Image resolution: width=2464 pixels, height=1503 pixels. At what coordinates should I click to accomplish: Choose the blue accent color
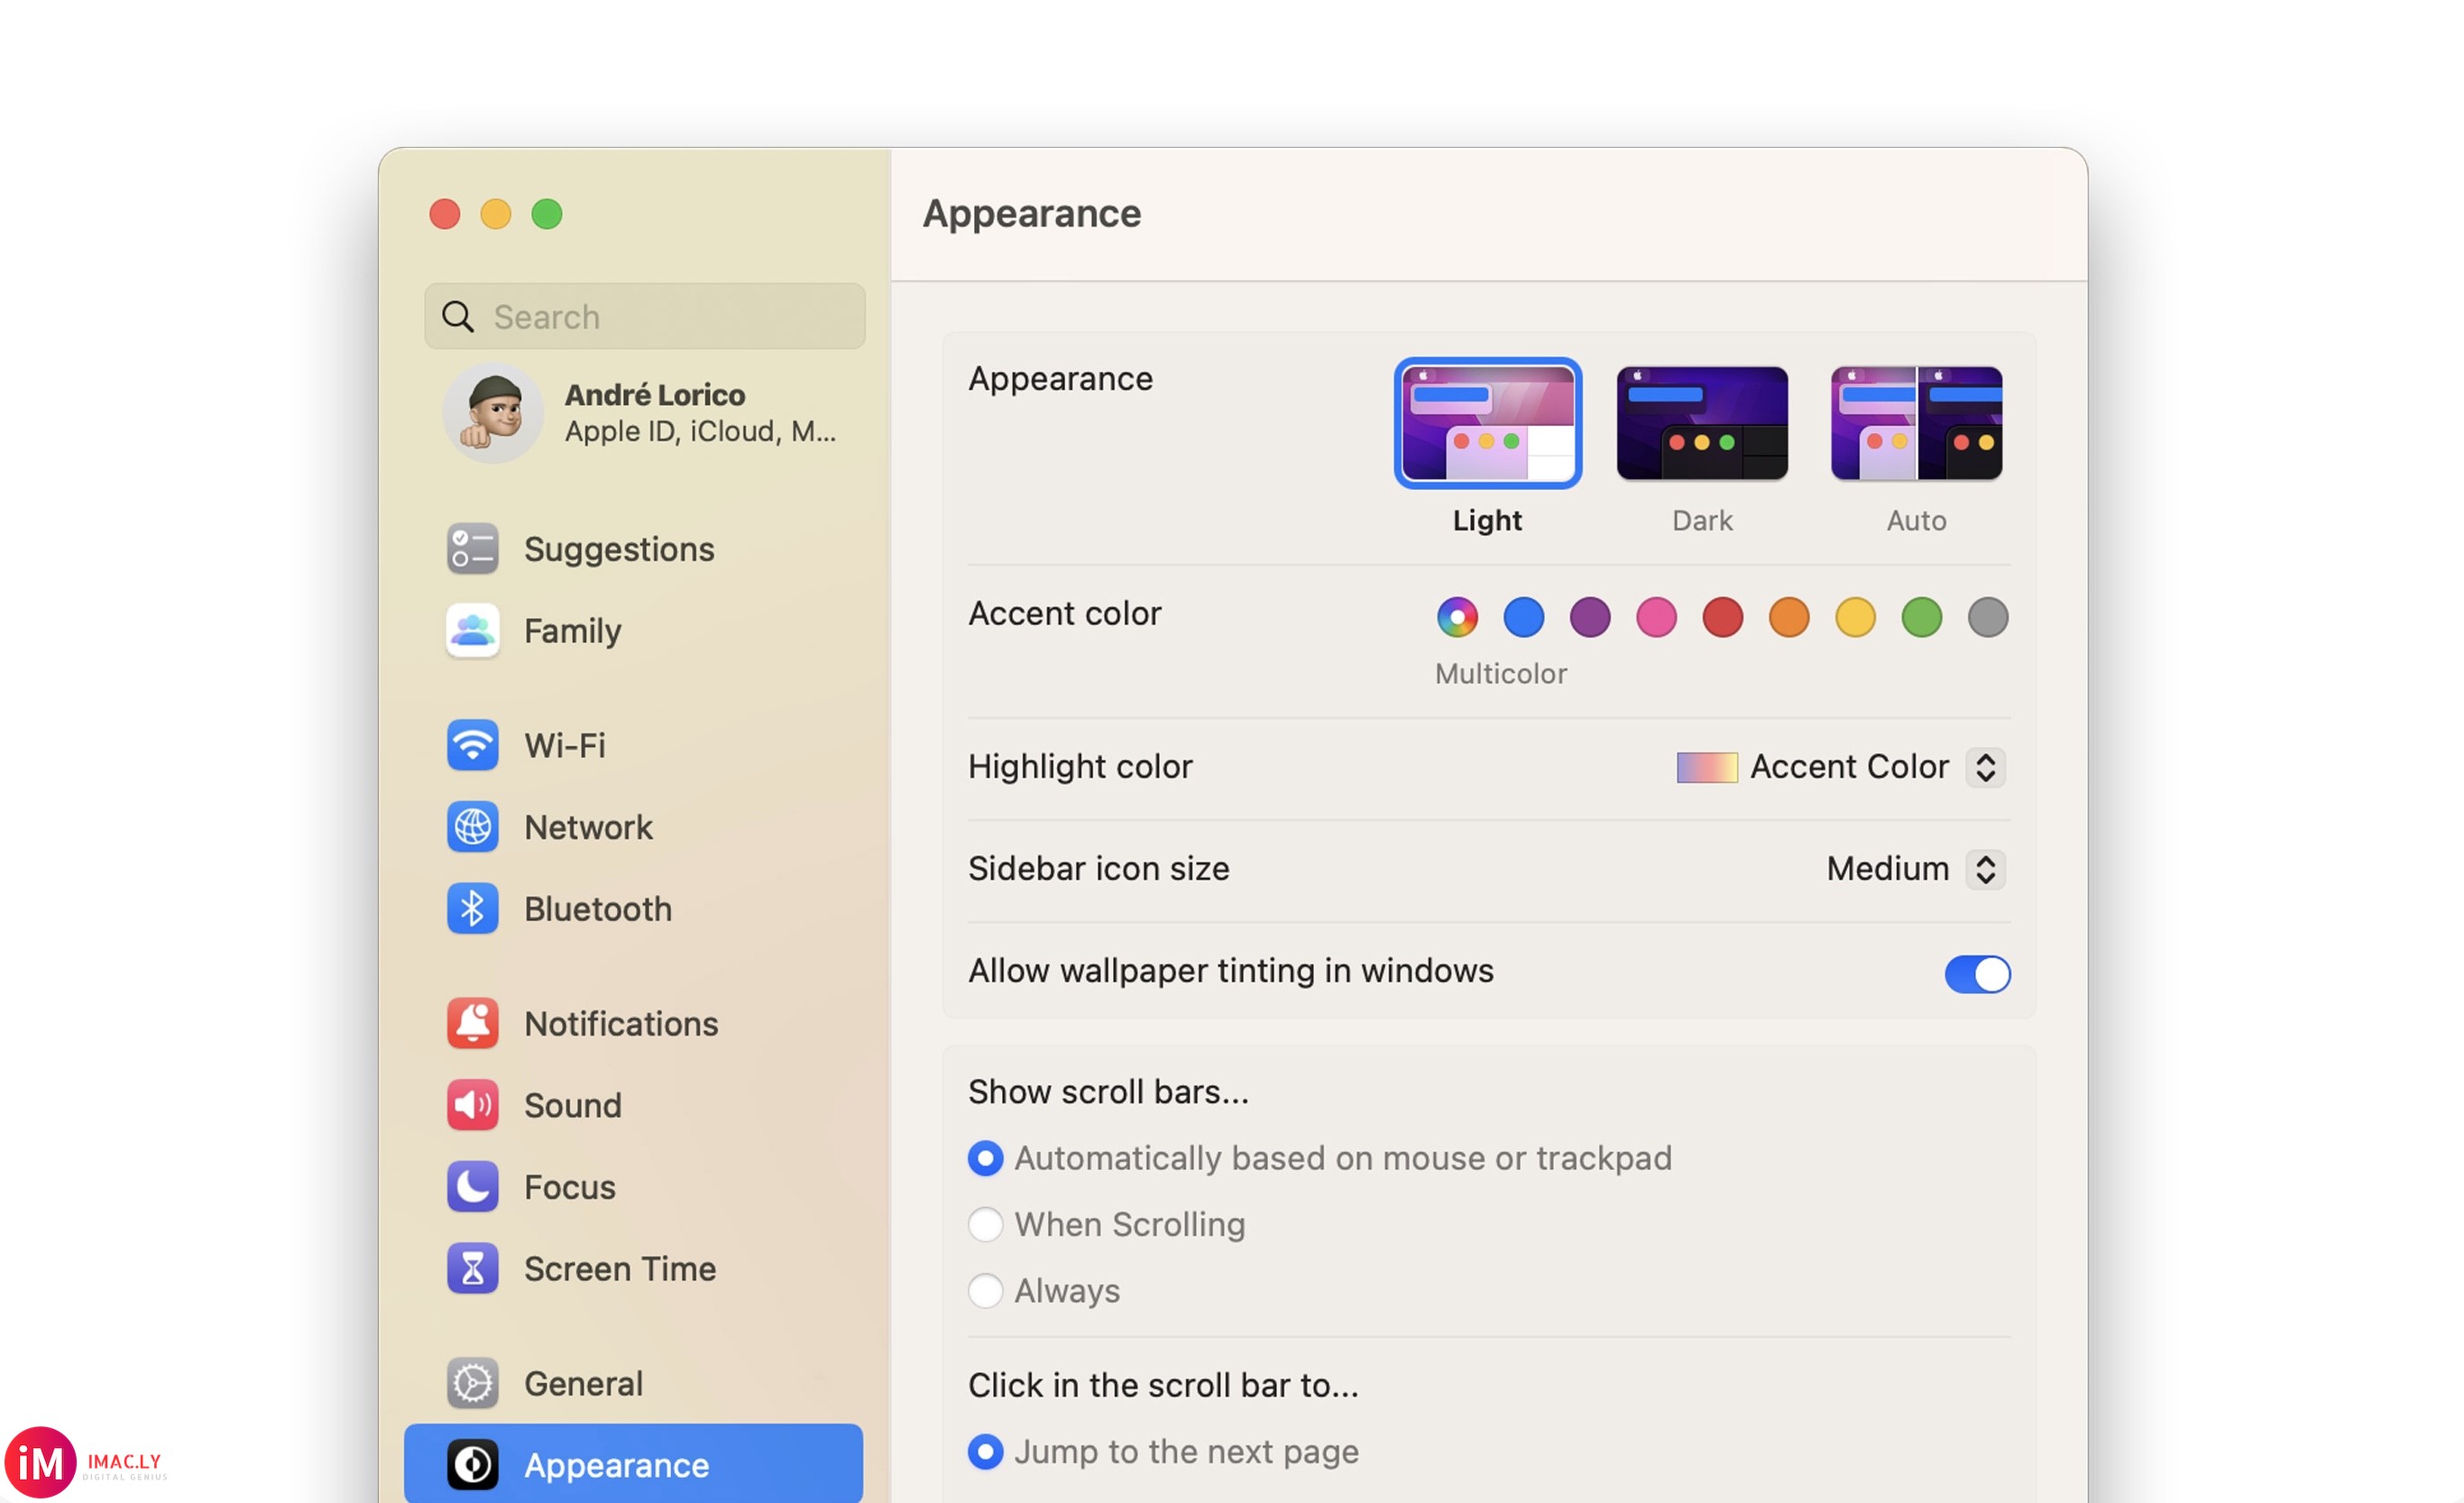click(1523, 617)
